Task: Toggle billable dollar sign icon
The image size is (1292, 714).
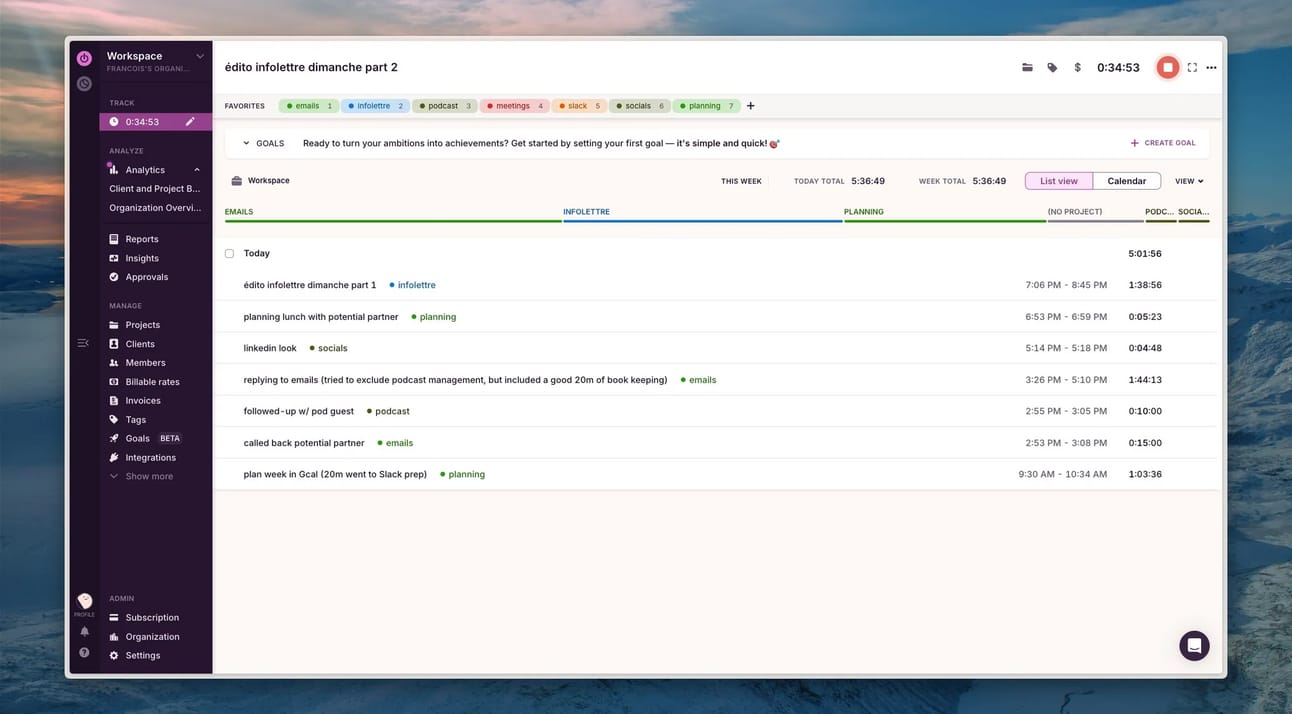Action: [x=1077, y=68]
